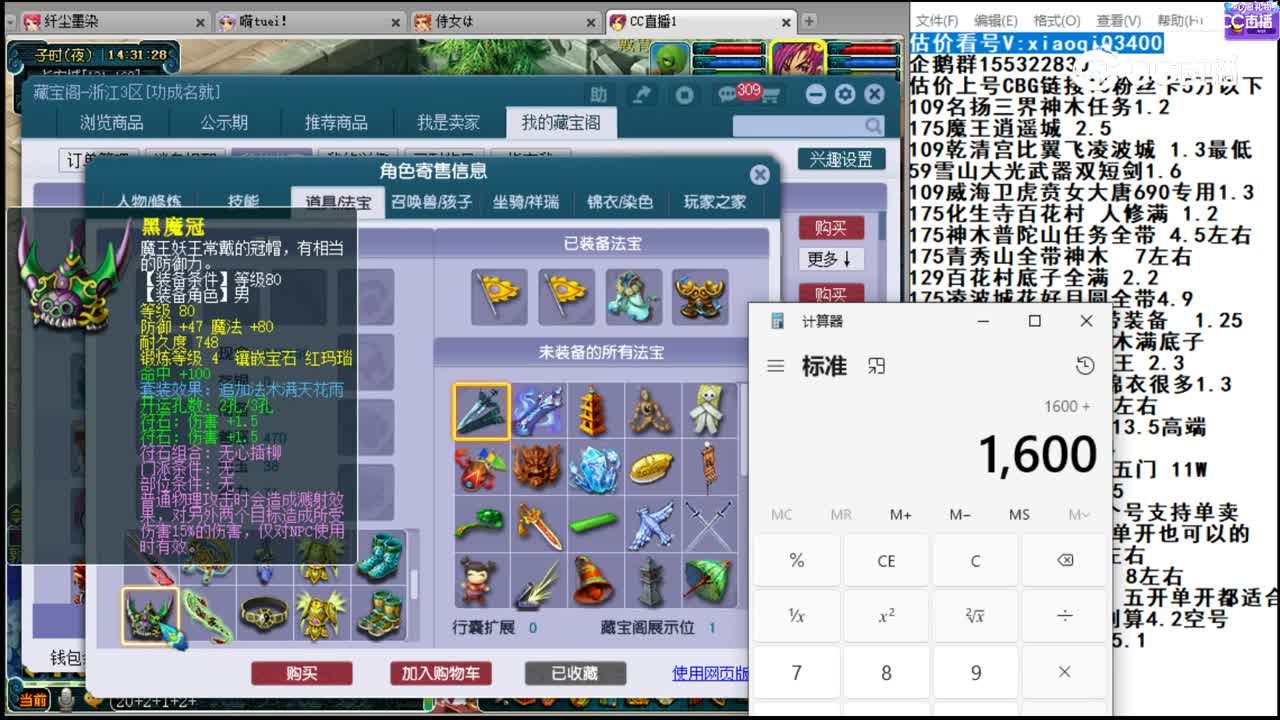1280x720 pixels.
Task: Click calculator backspace button
Action: coord(1065,561)
